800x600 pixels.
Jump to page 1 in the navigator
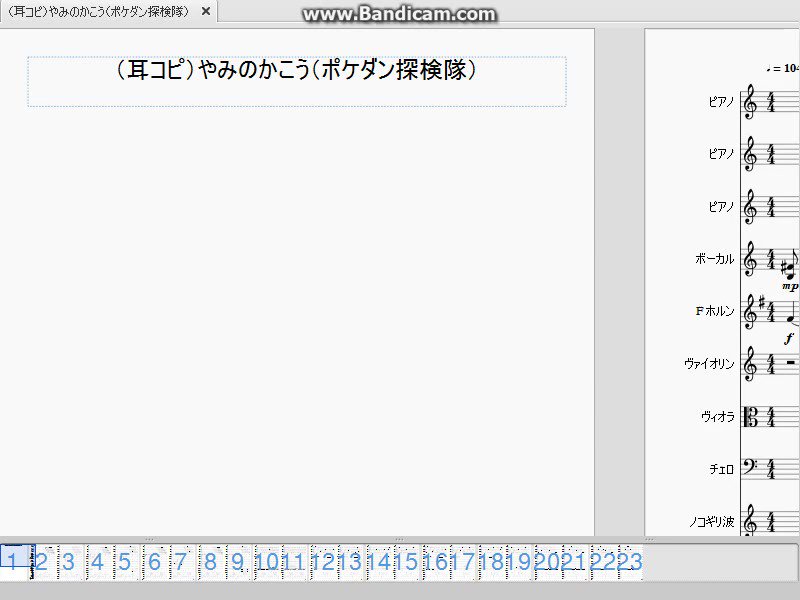(x=12, y=561)
